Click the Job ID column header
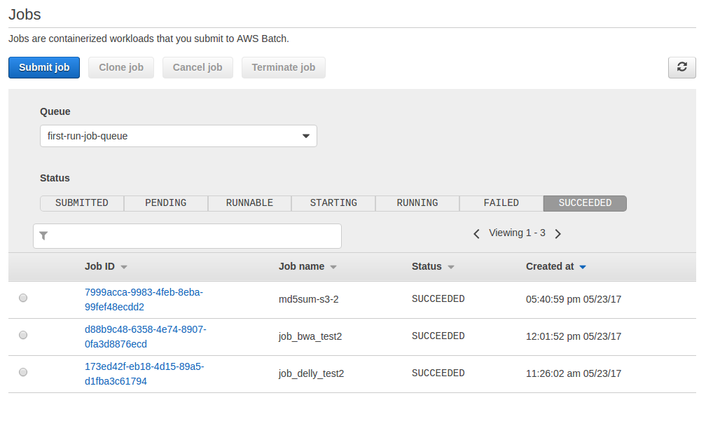The height and width of the screenshot is (447, 720). click(100, 266)
